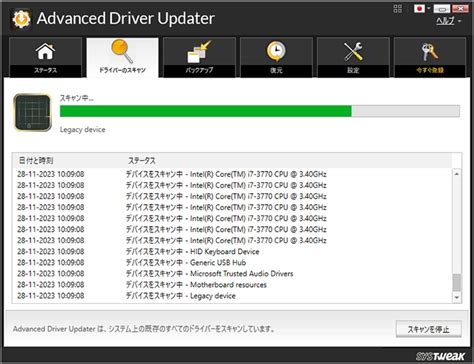The width and height of the screenshot is (474, 364).
Task: Click the log list scroll down arrow
Action: point(457,297)
